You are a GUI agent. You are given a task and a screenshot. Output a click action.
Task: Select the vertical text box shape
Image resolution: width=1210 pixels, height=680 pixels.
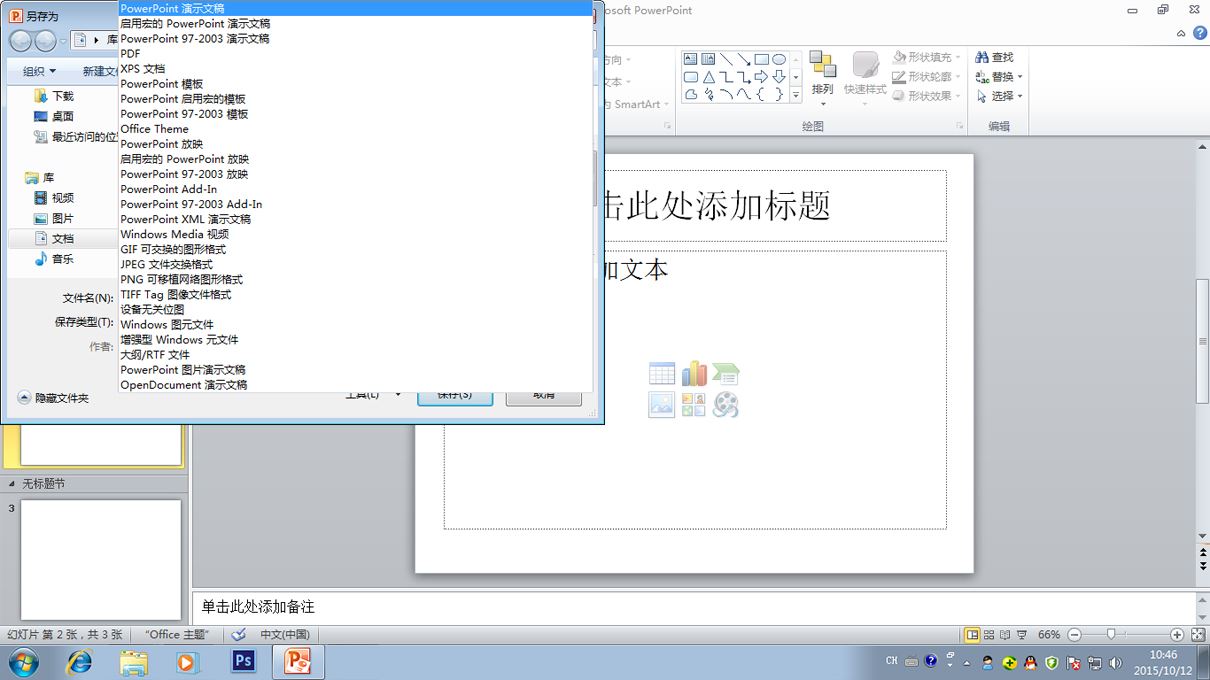pos(708,59)
